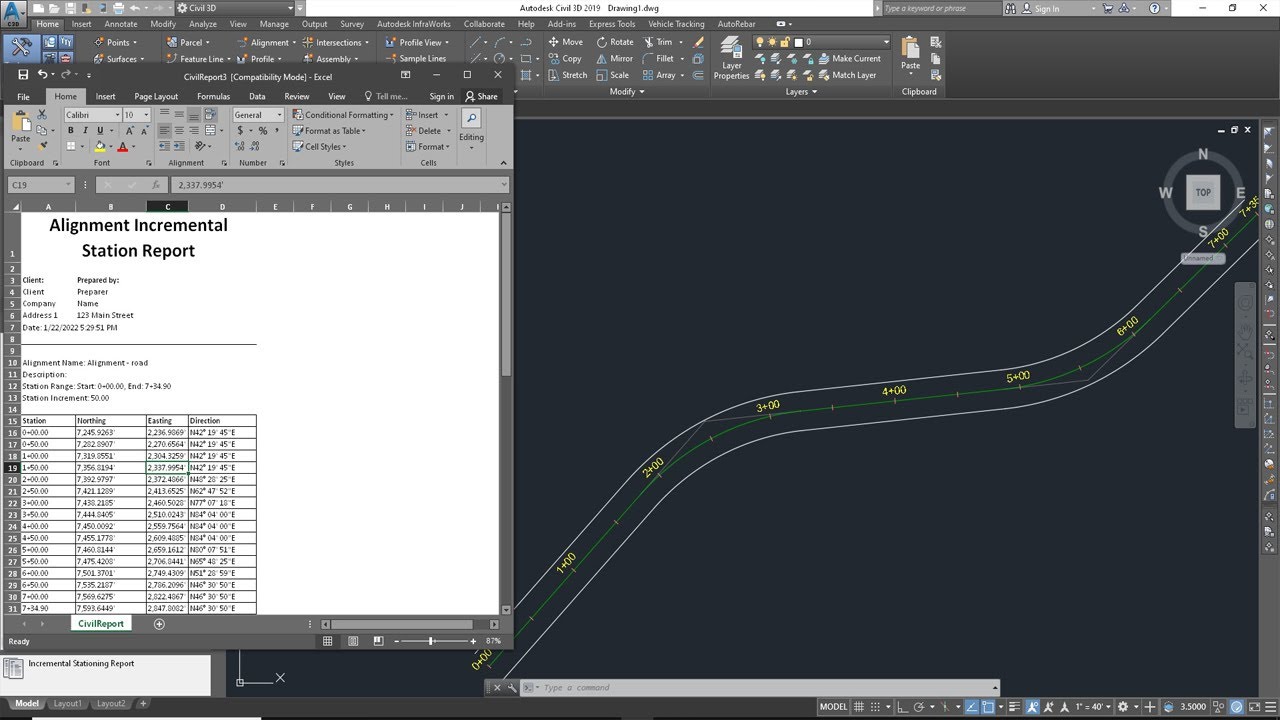Select the Mirror tool
Viewport: 1280px width, 720px height.
[x=614, y=59]
